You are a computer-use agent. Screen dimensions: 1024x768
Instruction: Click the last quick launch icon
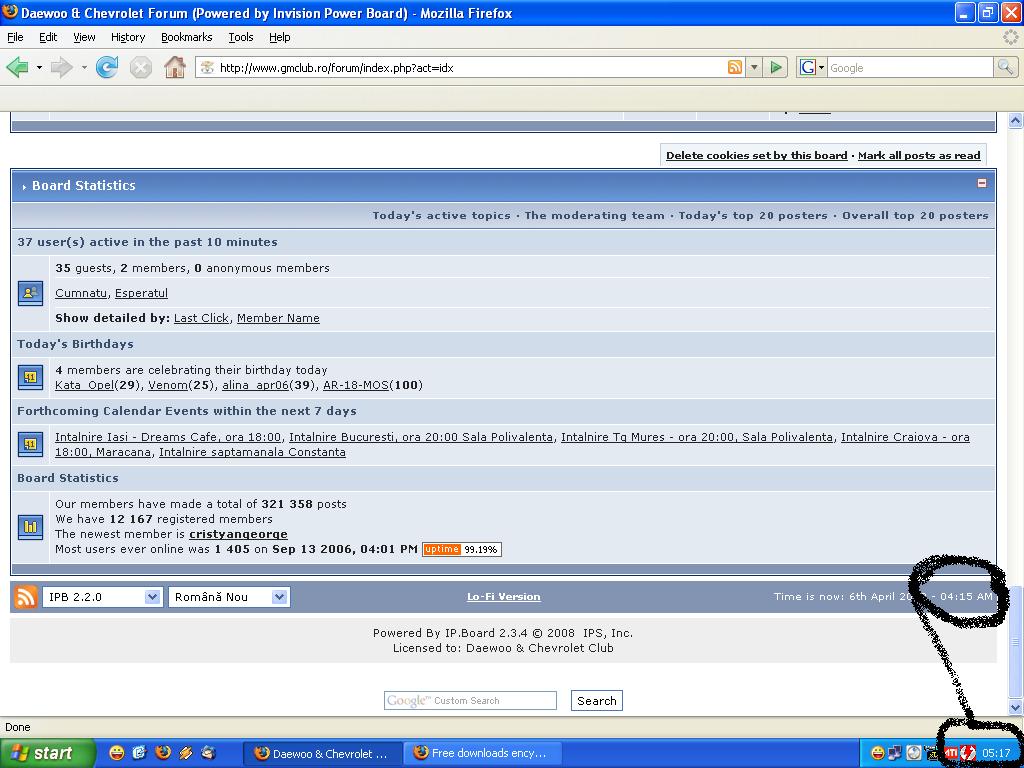209,753
